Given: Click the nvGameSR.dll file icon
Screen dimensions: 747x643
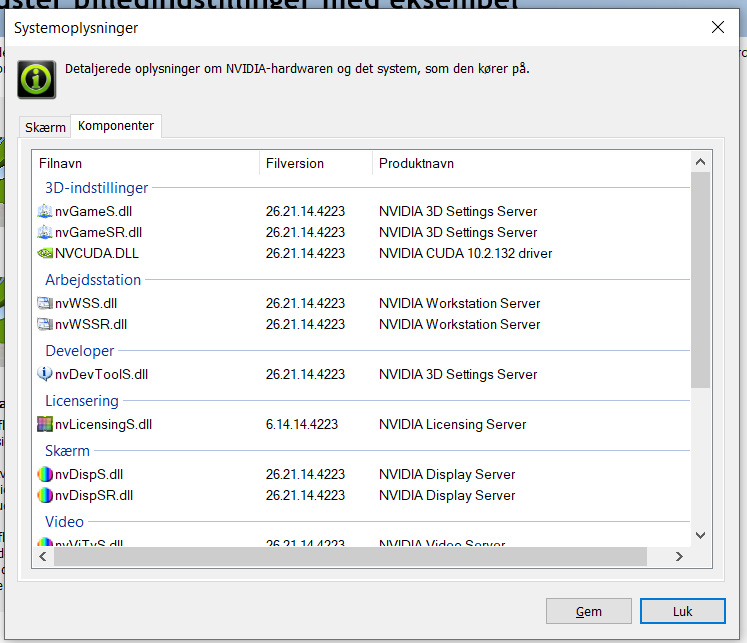Looking at the screenshot, I should [x=45, y=232].
